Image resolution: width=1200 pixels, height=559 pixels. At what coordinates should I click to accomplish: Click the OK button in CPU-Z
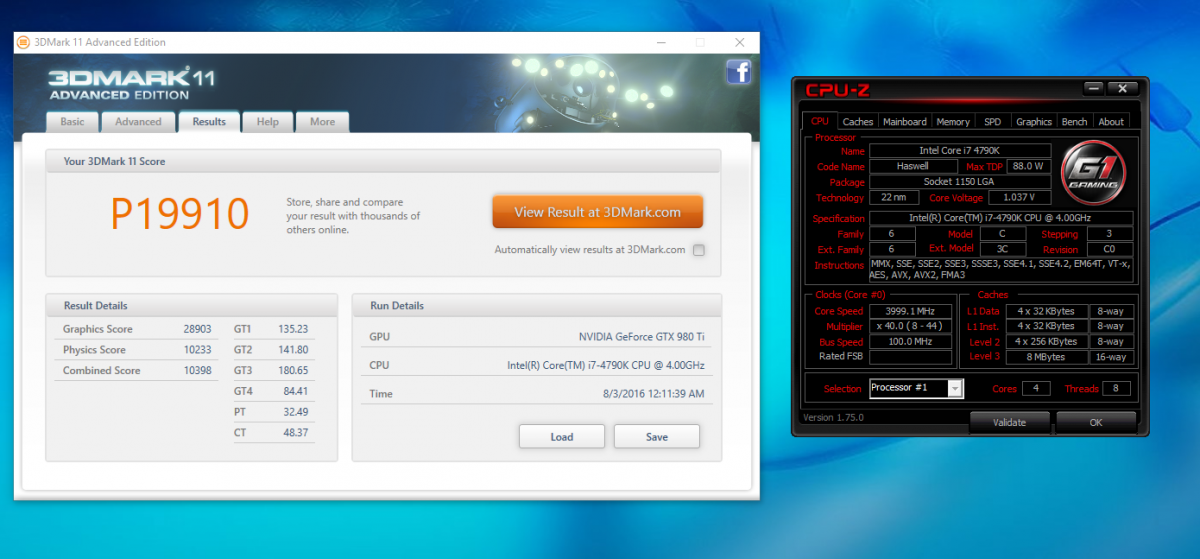click(1096, 422)
